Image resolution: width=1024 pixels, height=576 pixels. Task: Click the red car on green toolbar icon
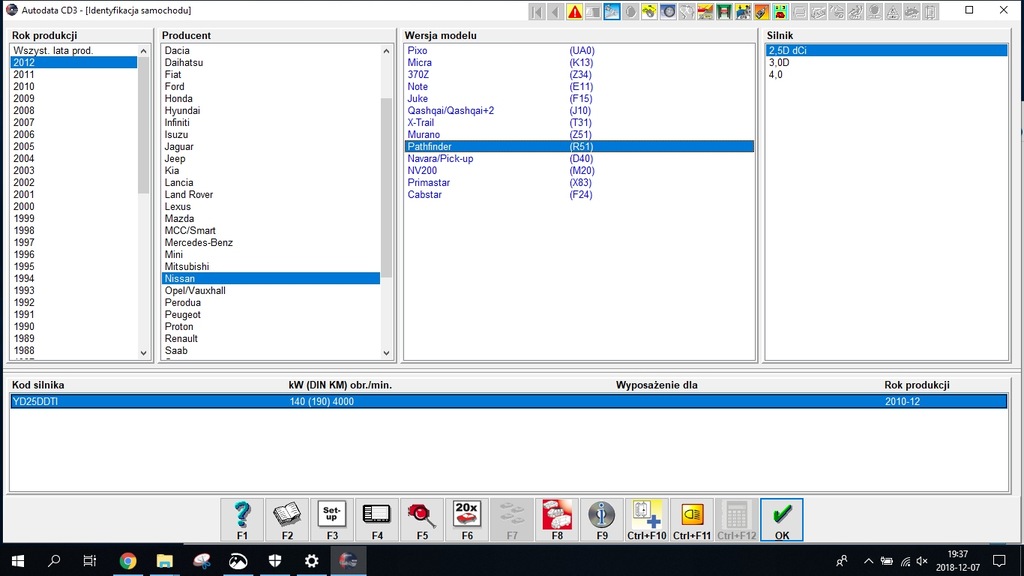pos(780,11)
